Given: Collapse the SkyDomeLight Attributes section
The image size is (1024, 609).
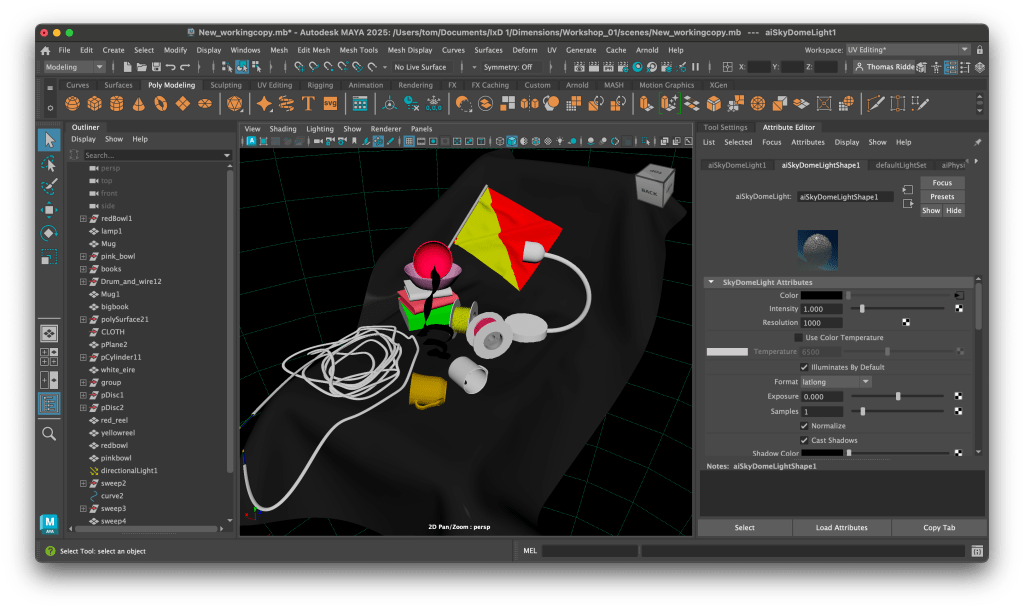Looking at the screenshot, I should tap(711, 282).
